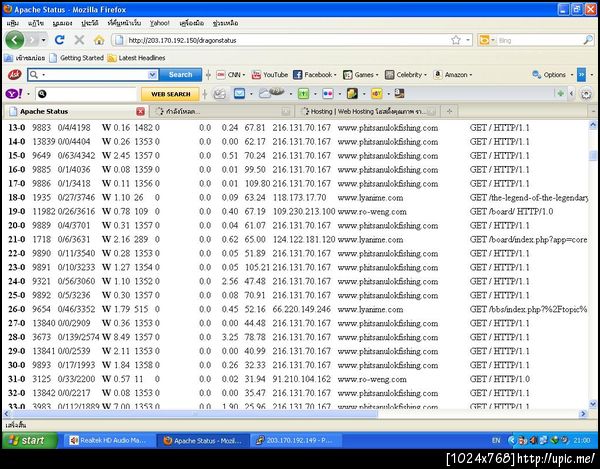Select IP 118.173.17.70 in row 18-0
The height and width of the screenshot is (469, 600).
point(299,198)
